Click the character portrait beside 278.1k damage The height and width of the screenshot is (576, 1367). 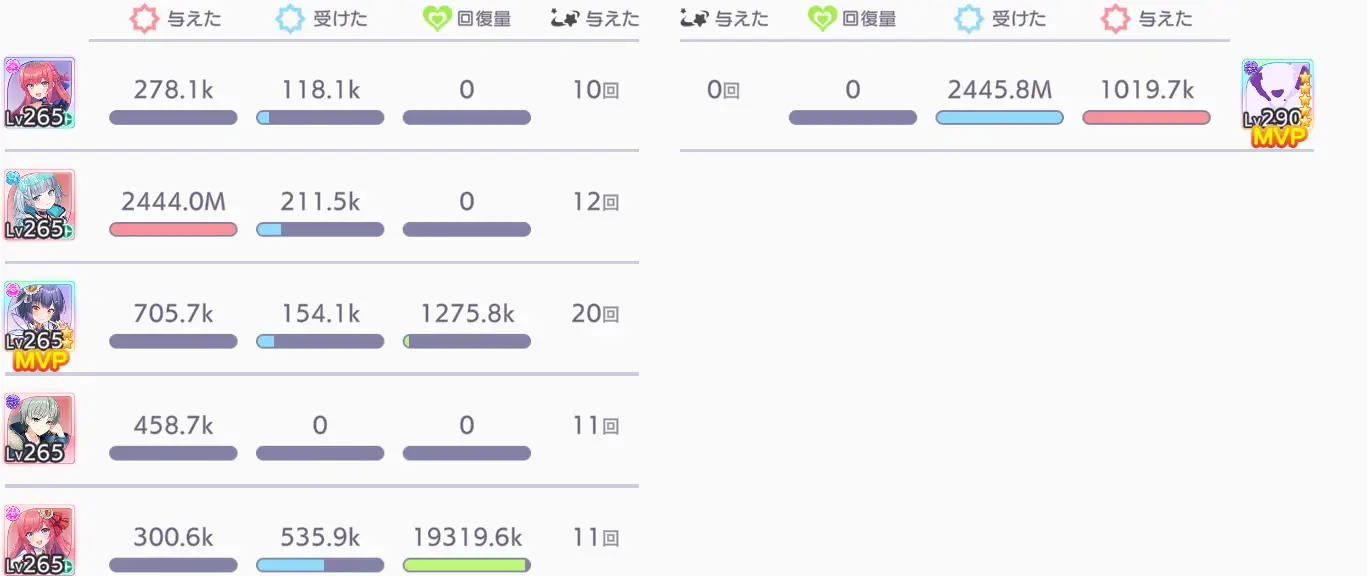[40, 93]
